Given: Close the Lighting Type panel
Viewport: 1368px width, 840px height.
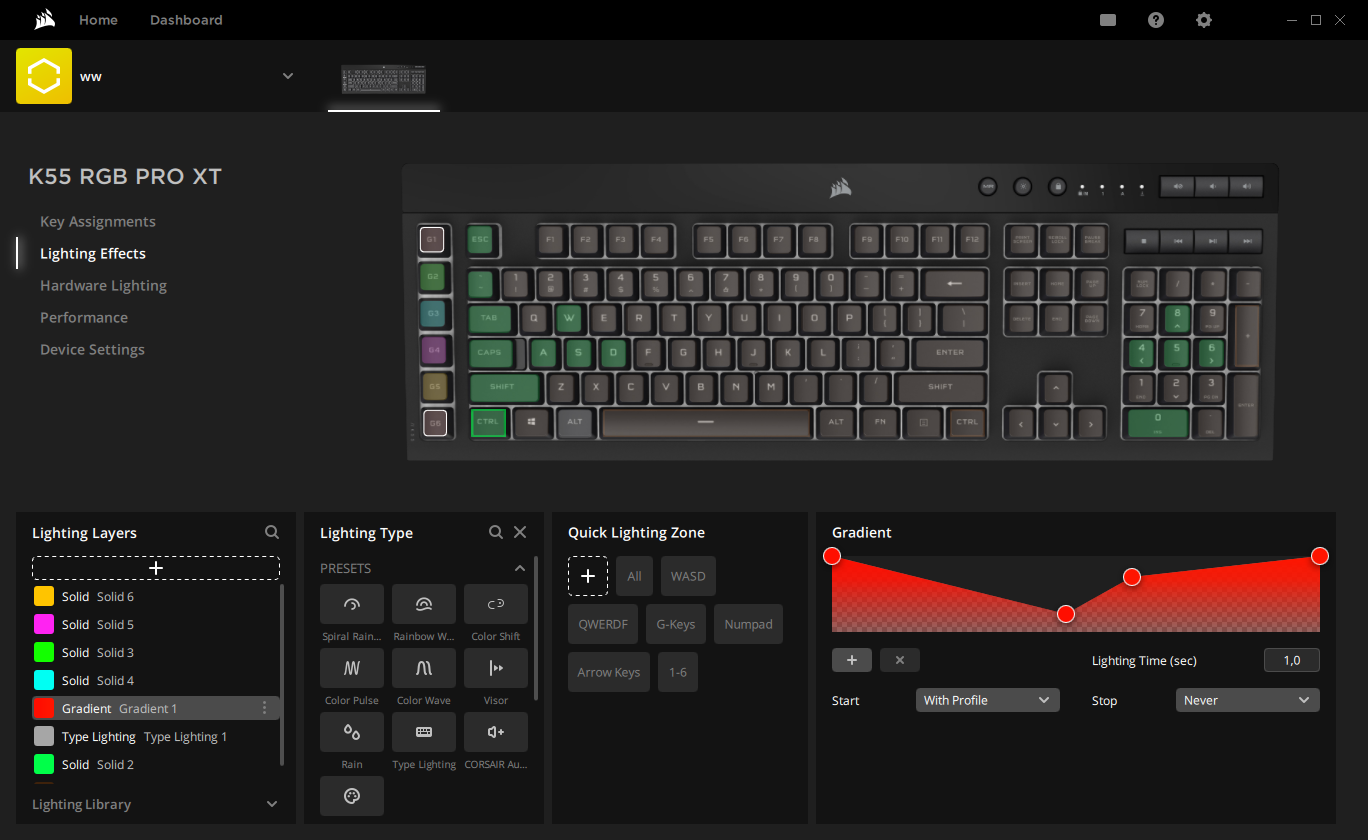Looking at the screenshot, I should 520,533.
